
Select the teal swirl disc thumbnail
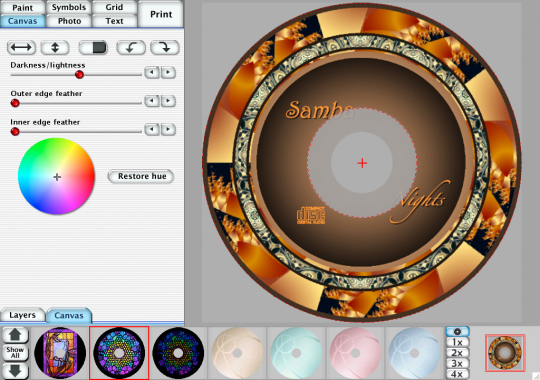pyautogui.click(x=296, y=353)
